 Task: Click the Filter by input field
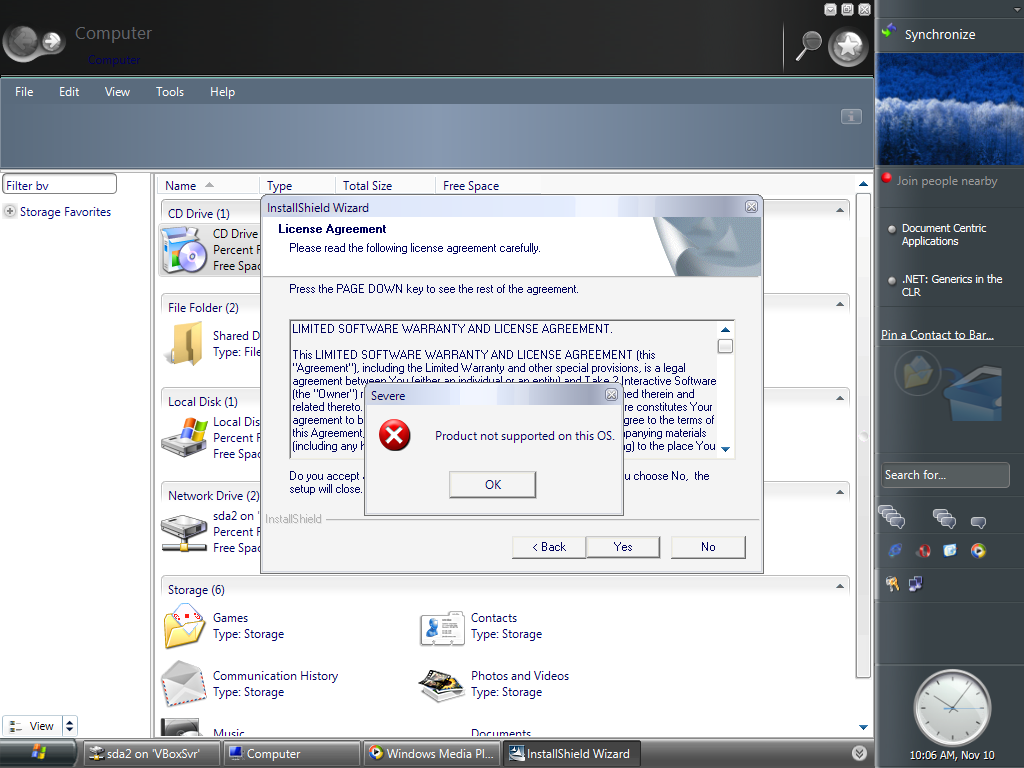pyautogui.click(x=60, y=185)
